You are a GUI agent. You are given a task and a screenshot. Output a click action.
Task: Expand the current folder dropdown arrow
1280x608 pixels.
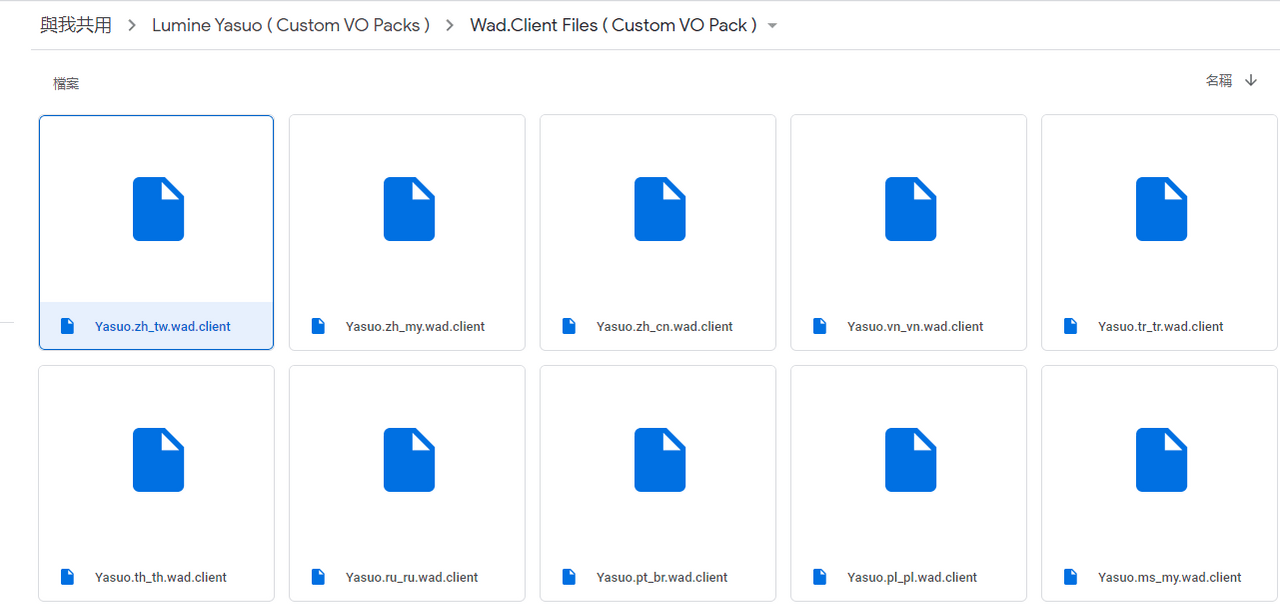(772, 26)
